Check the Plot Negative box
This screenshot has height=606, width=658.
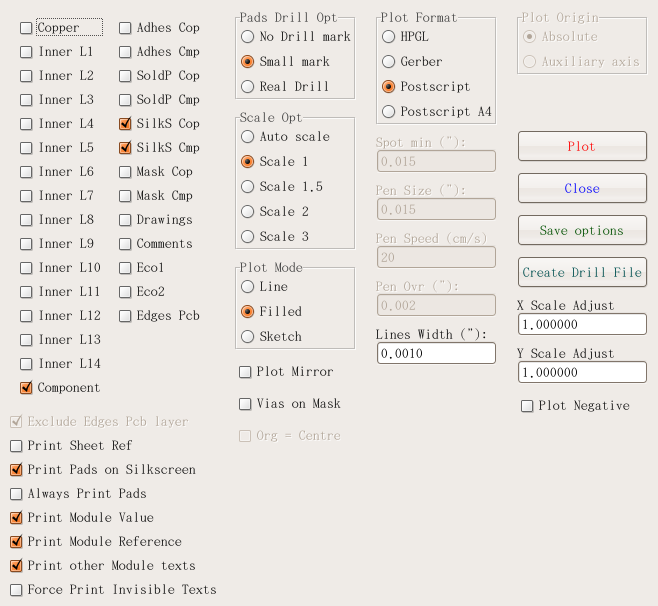[x=527, y=406]
